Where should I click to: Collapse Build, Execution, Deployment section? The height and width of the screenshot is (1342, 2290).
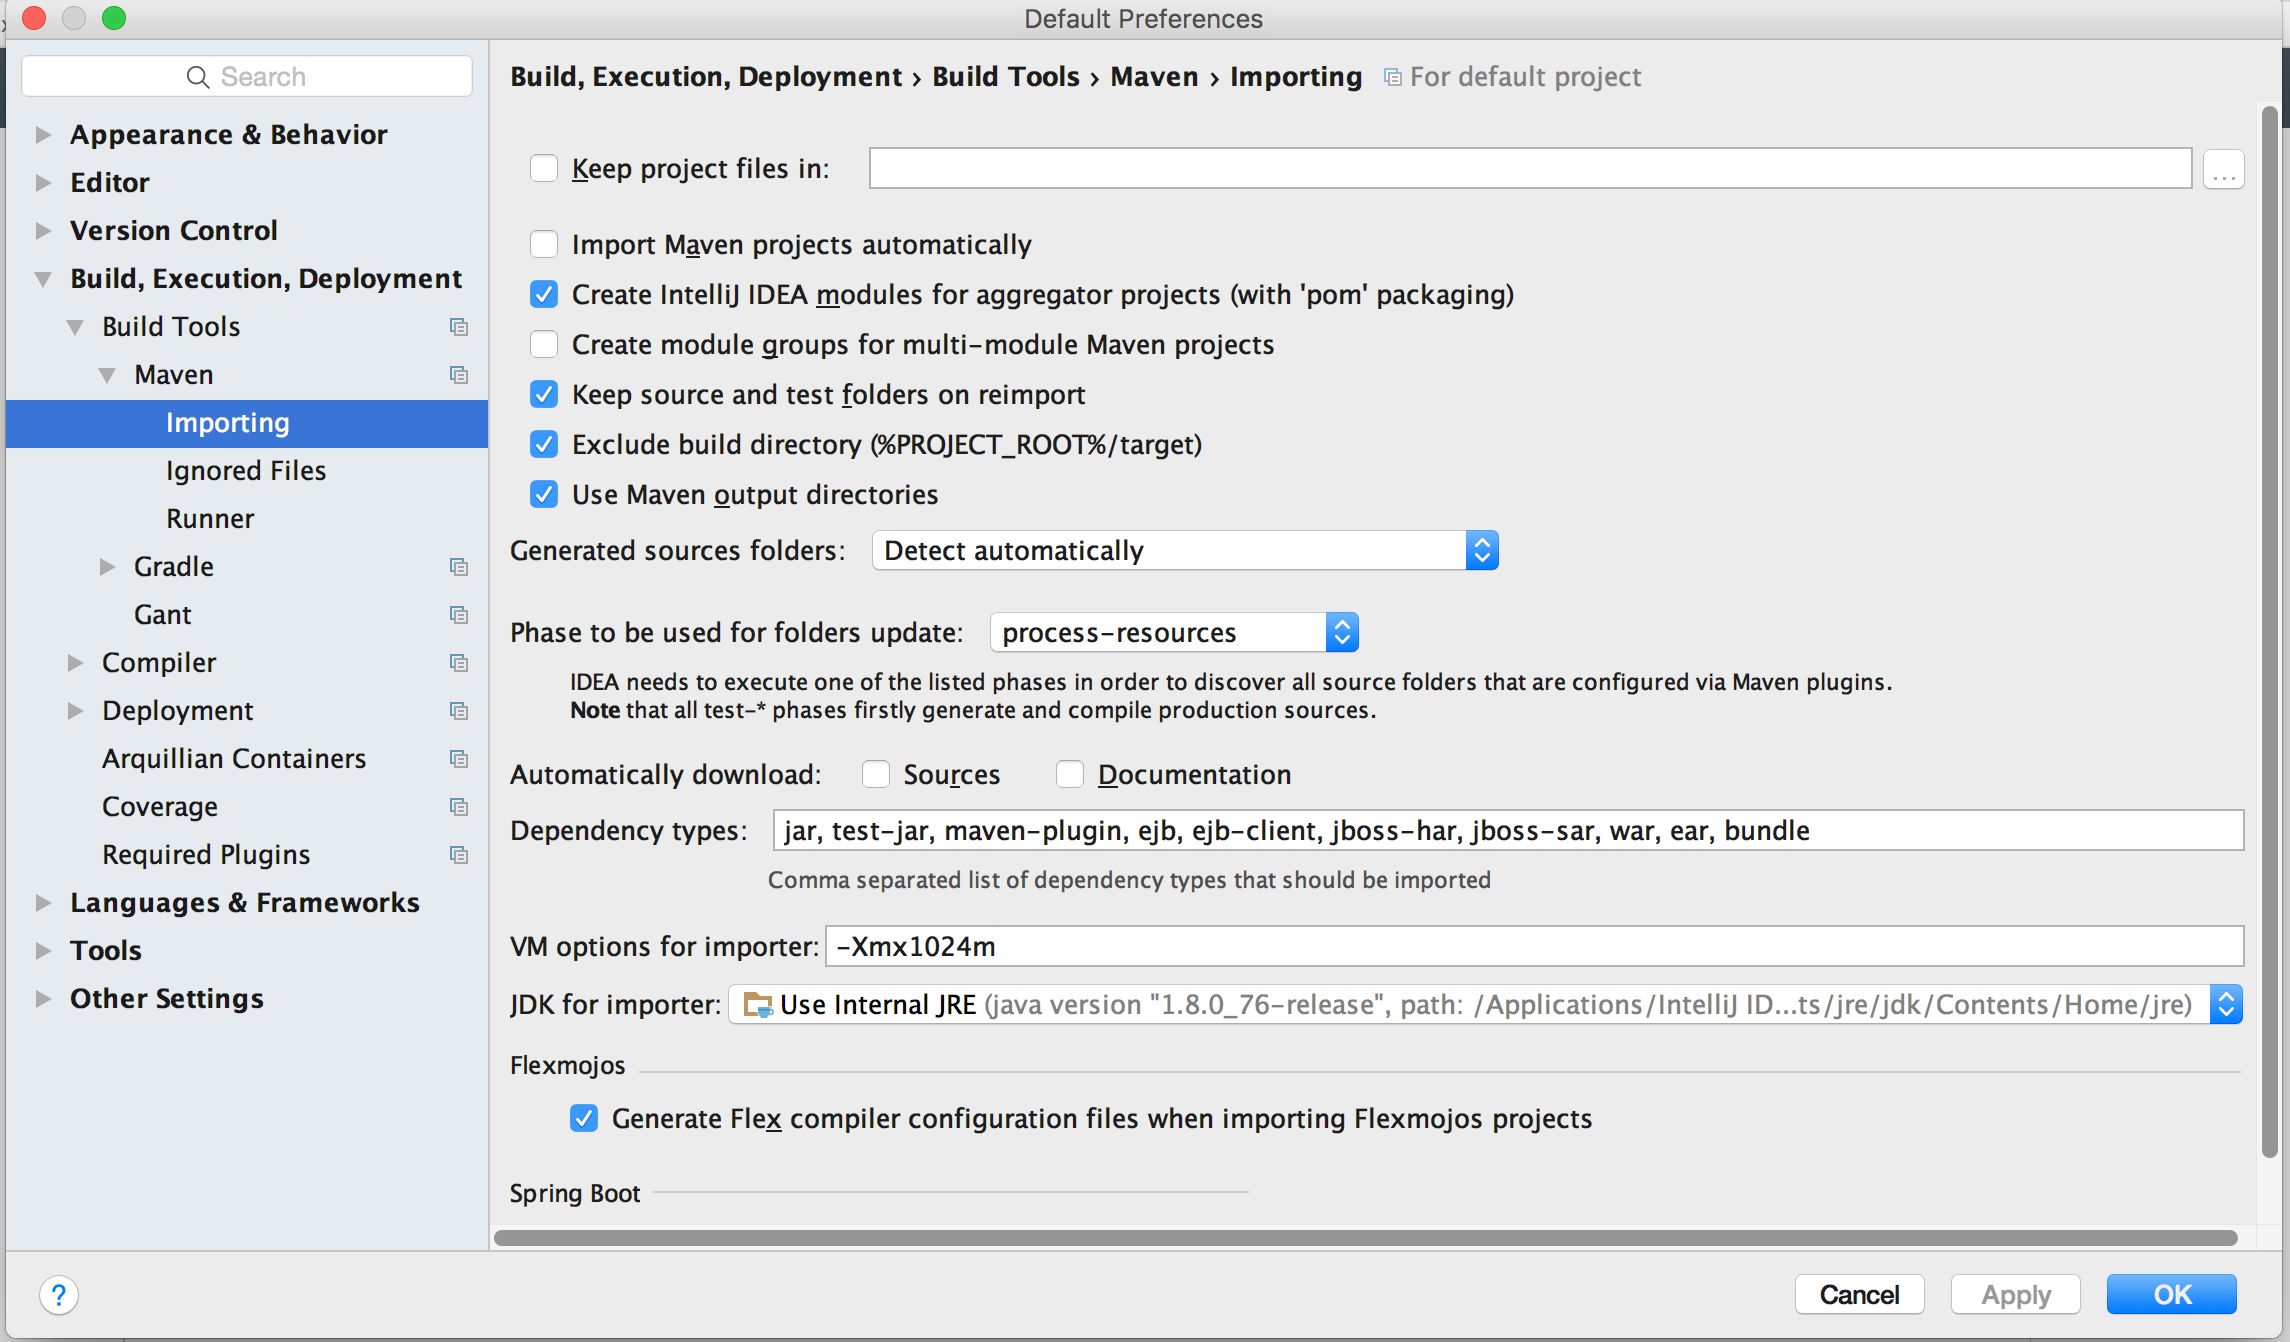tap(43, 279)
